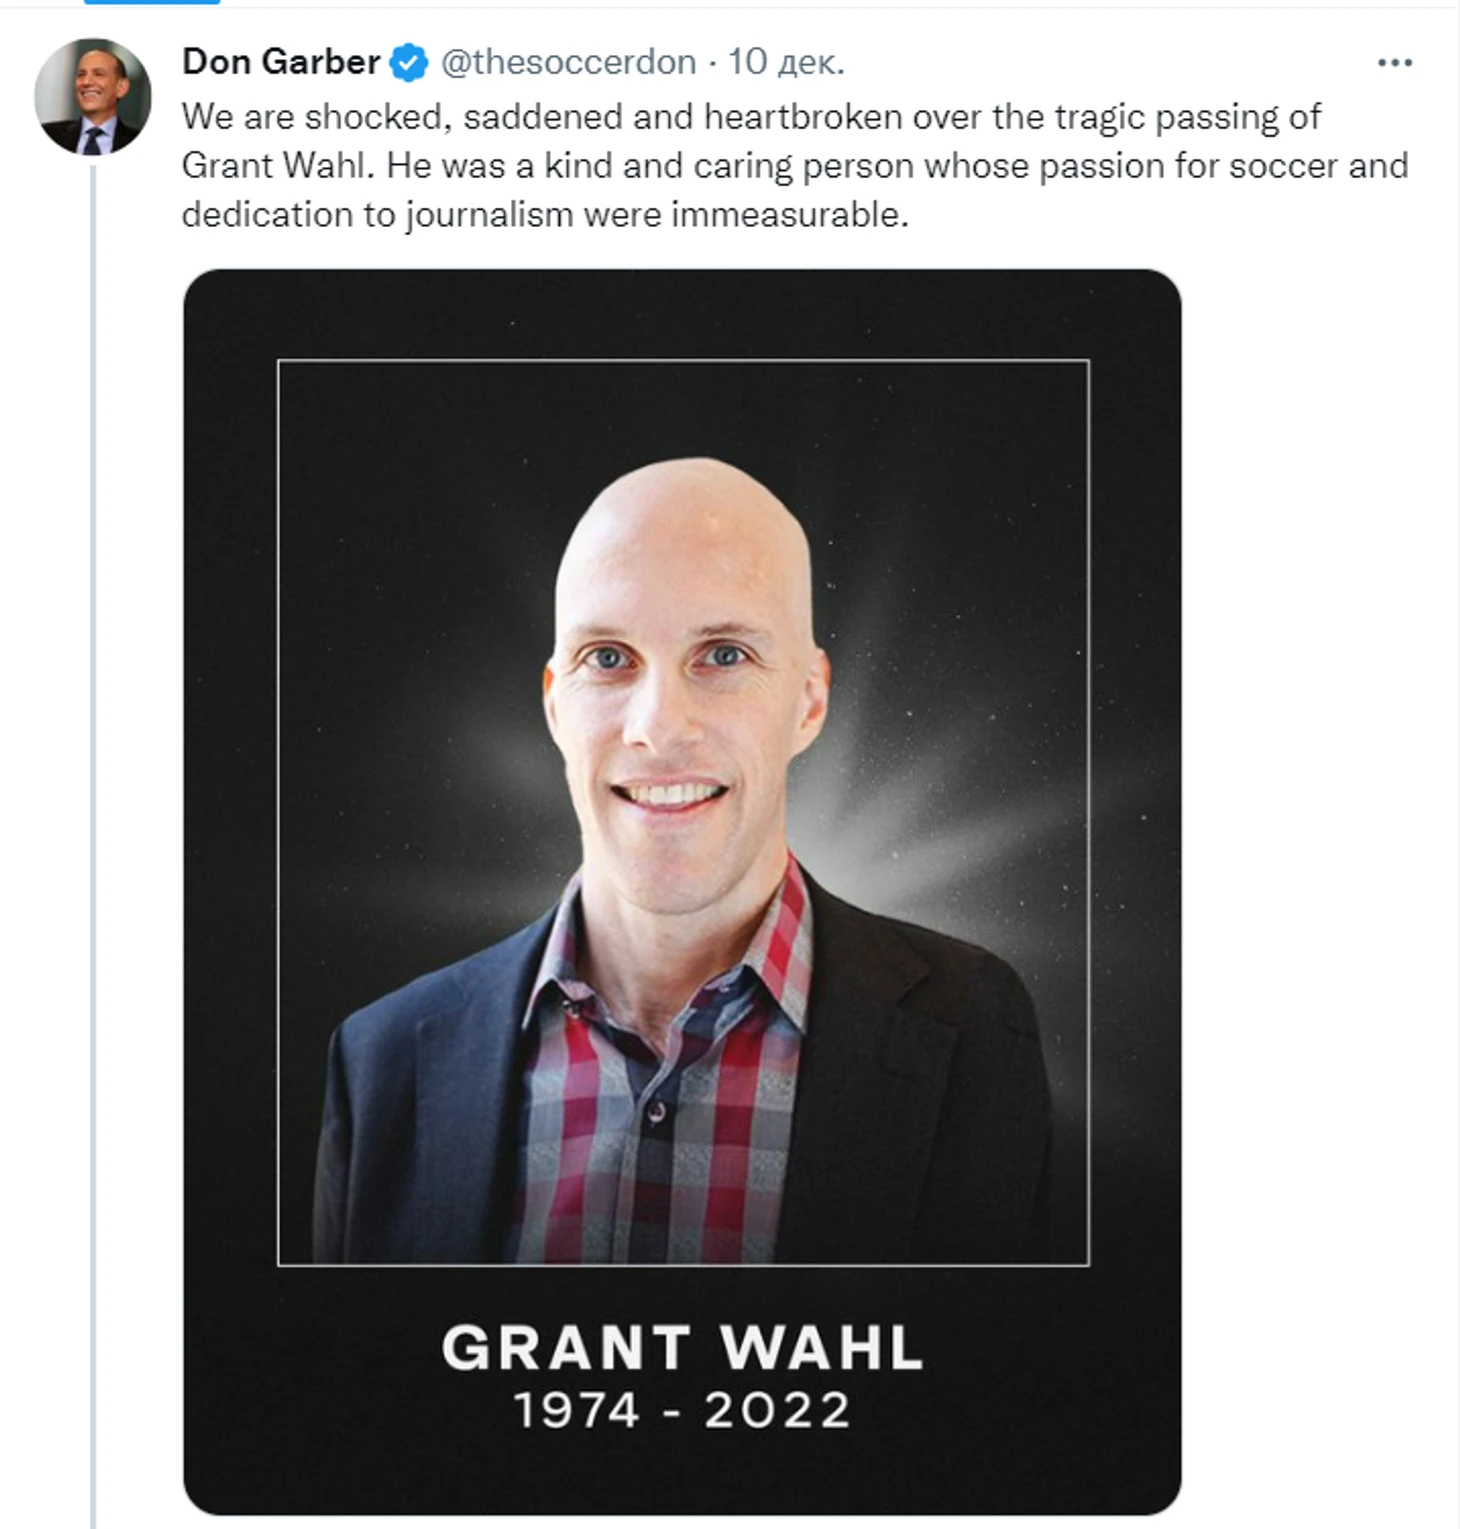Click the GRANT WAHL caption in image
This screenshot has height=1529, width=1460.
pos(682,1347)
